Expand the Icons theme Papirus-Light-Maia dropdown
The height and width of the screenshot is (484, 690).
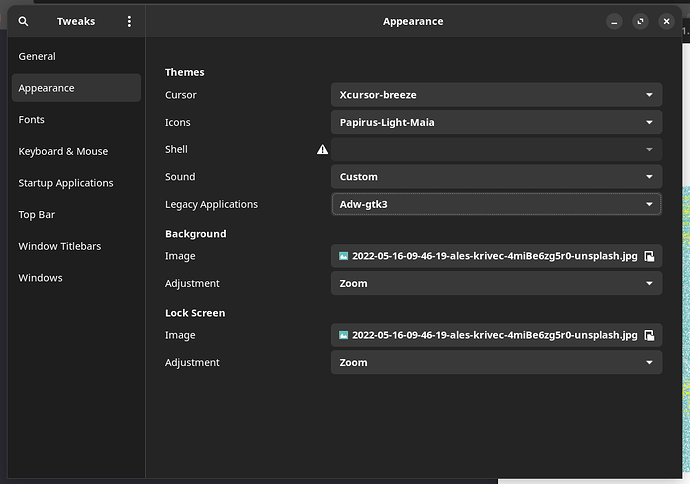coord(496,122)
